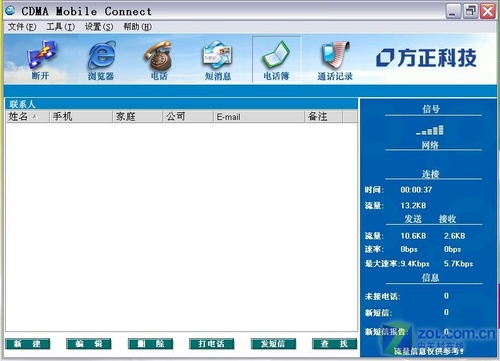The image size is (500, 361).
Task: Open the 浏览器 browser icon
Action: pyautogui.click(x=101, y=60)
